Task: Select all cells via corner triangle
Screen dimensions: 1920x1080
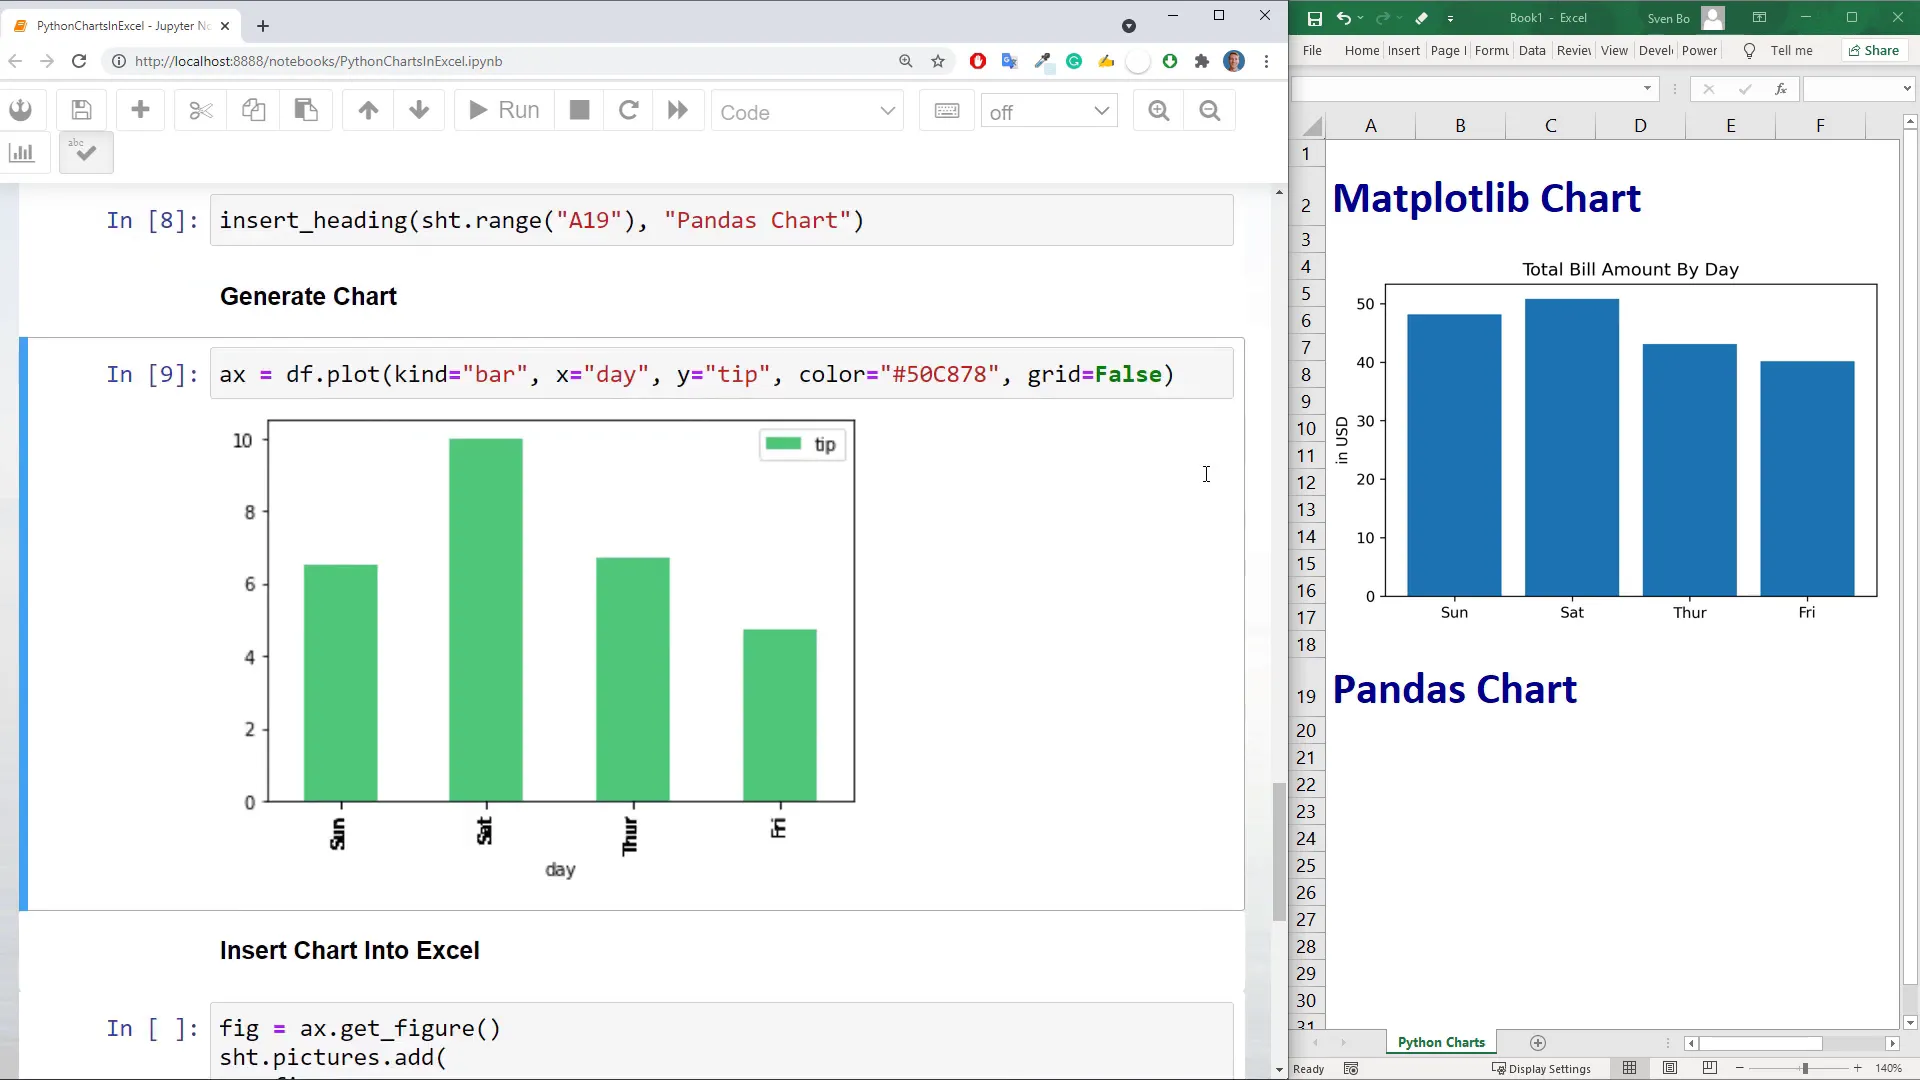Action: (x=1312, y=126)
